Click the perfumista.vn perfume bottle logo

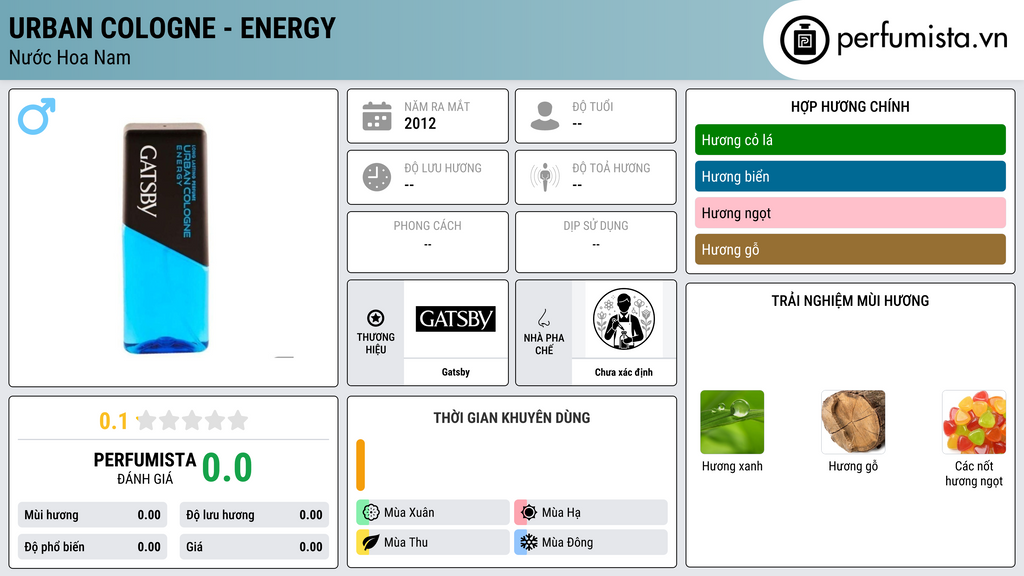pos(804,40)
